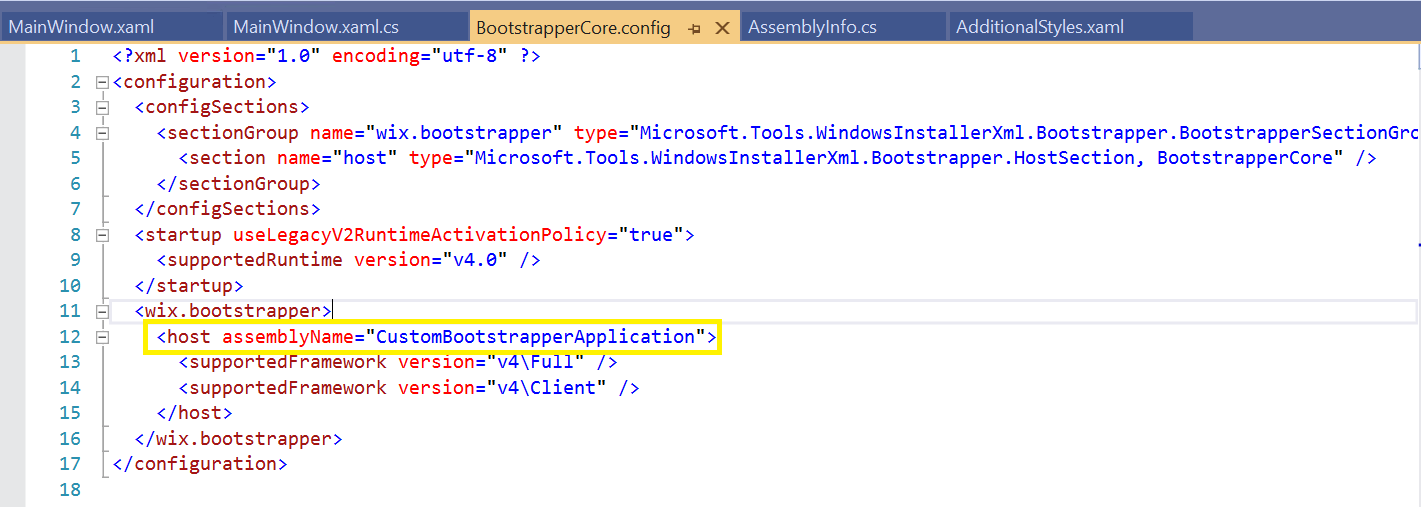The width and height of the screenshot is (1421, 507).
Task: Collapse the sectionGroup node on line 4
Action: tap(101, 133)
